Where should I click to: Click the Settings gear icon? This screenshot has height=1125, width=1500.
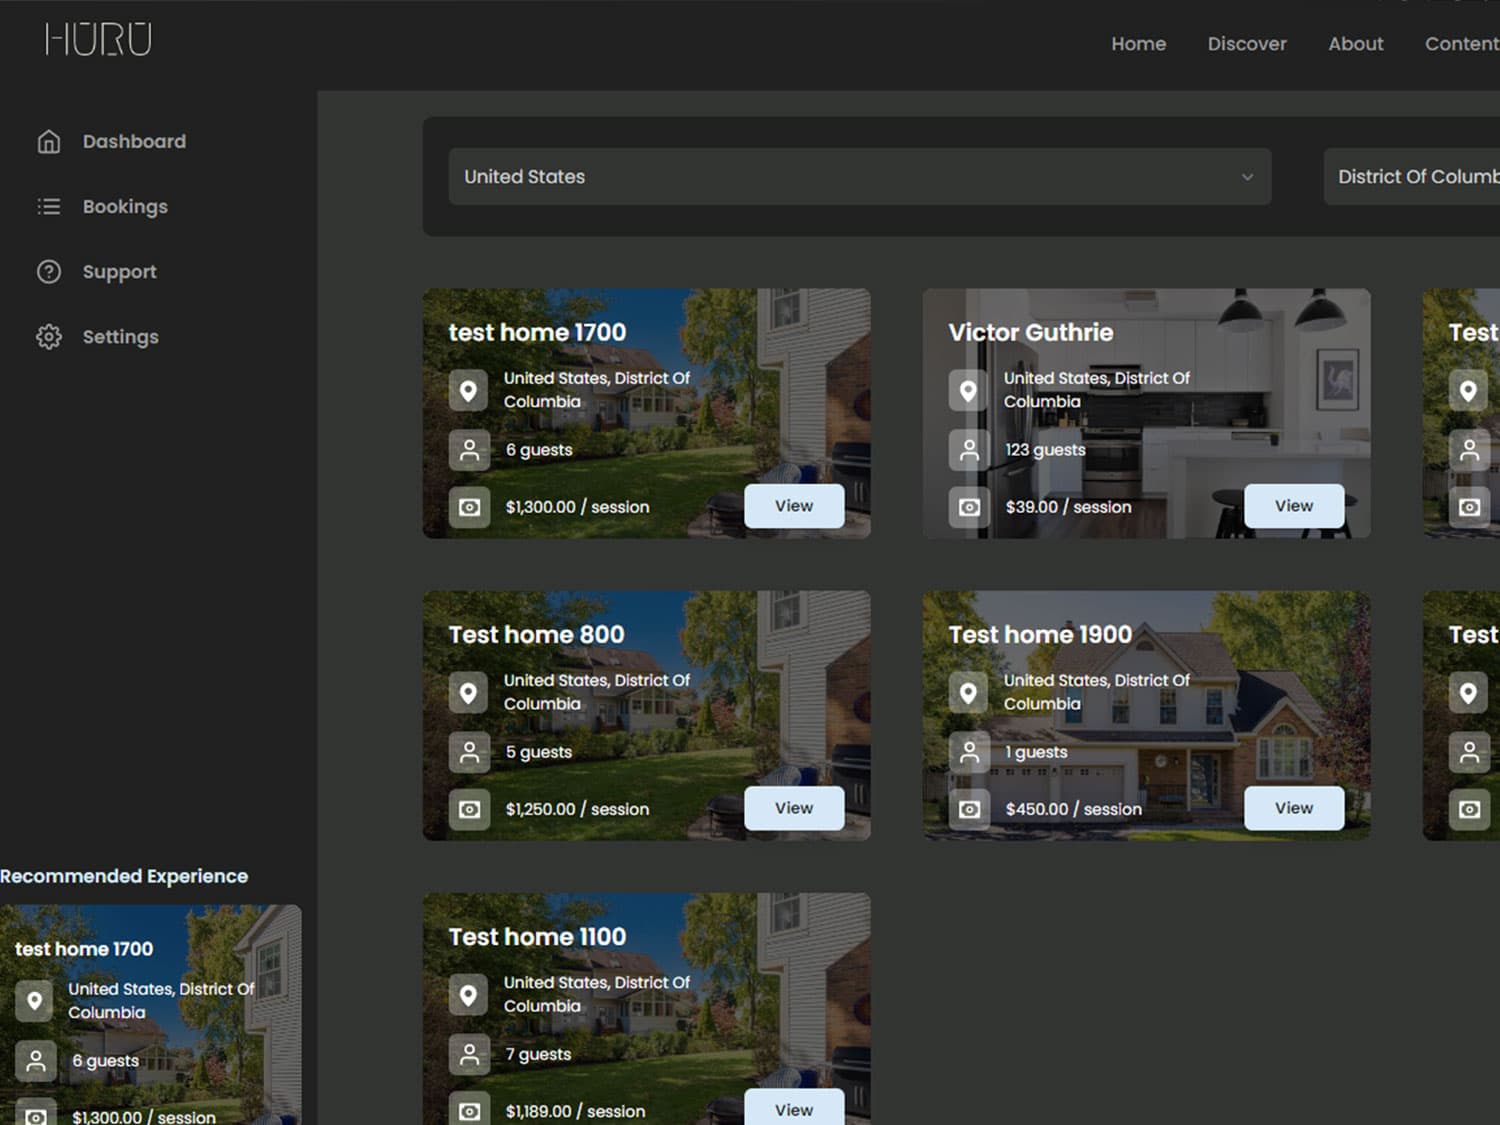point(49,337)
